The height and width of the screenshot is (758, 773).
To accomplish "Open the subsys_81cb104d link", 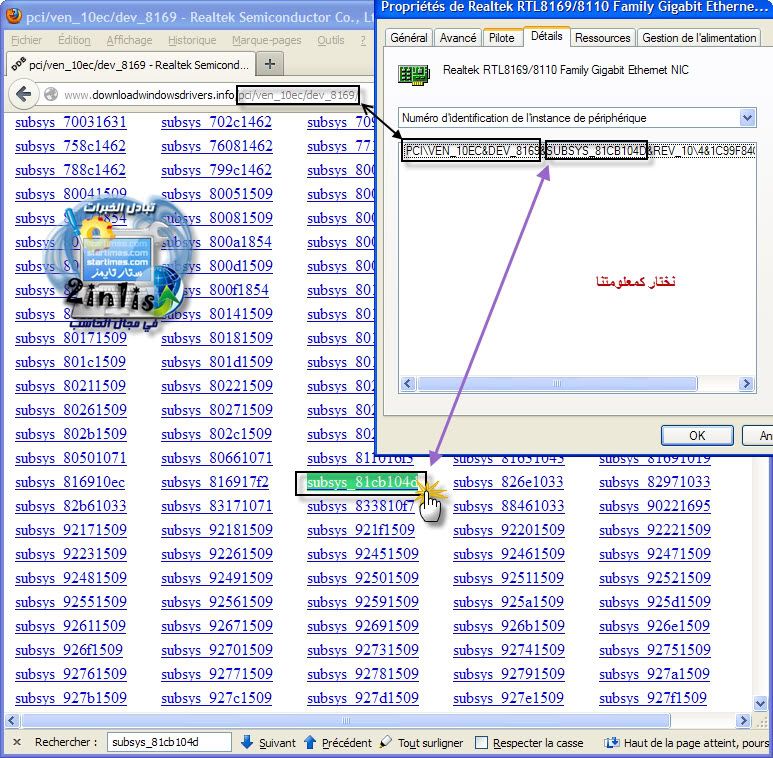I will click(x=362, y=482).
